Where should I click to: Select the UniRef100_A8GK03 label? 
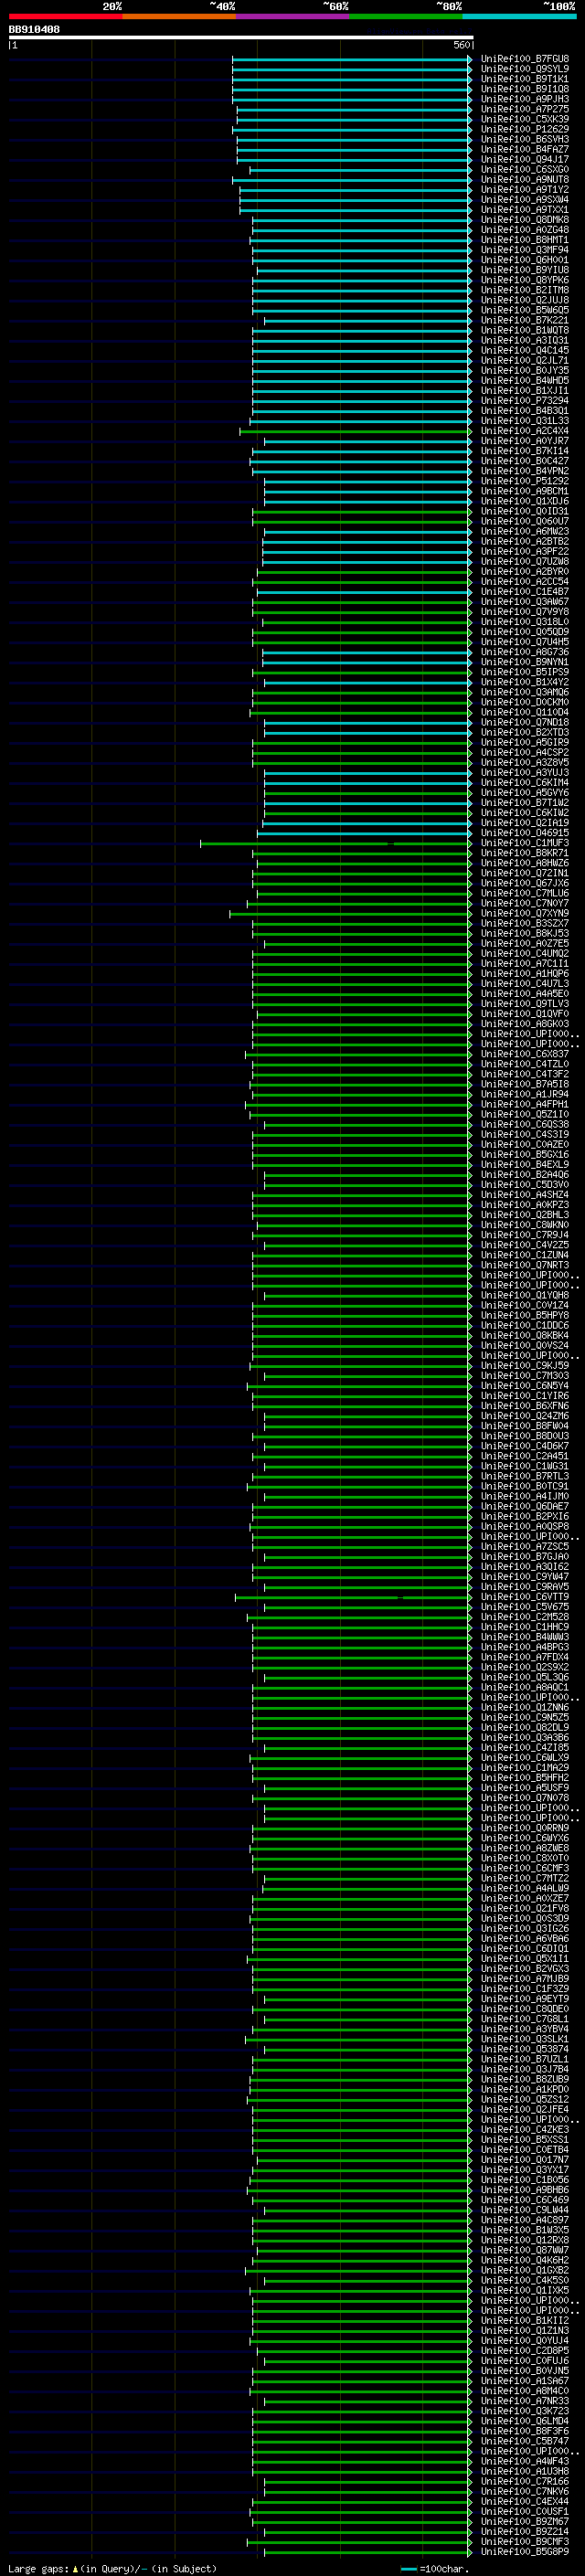[524, 1024]
